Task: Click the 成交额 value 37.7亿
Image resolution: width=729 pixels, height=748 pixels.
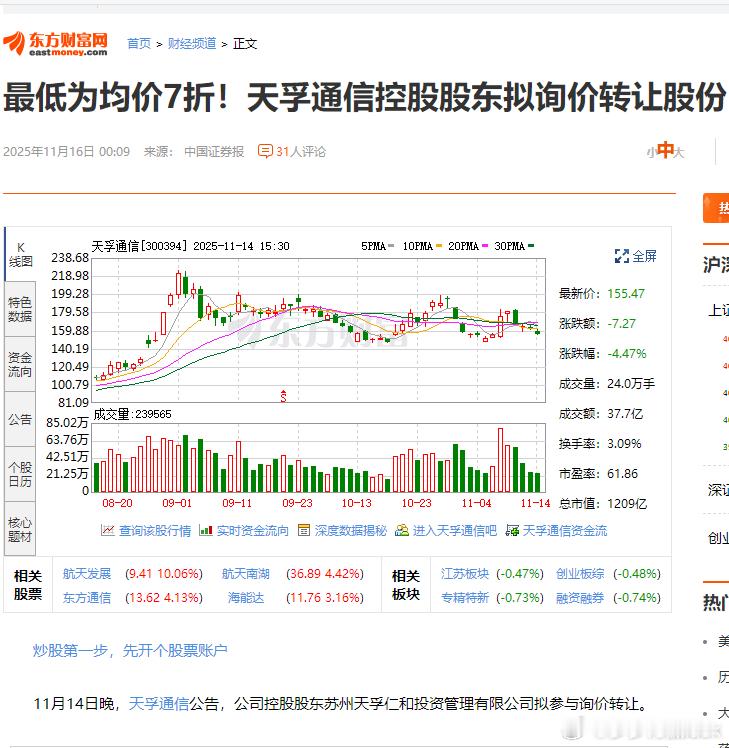Action: 625,414
